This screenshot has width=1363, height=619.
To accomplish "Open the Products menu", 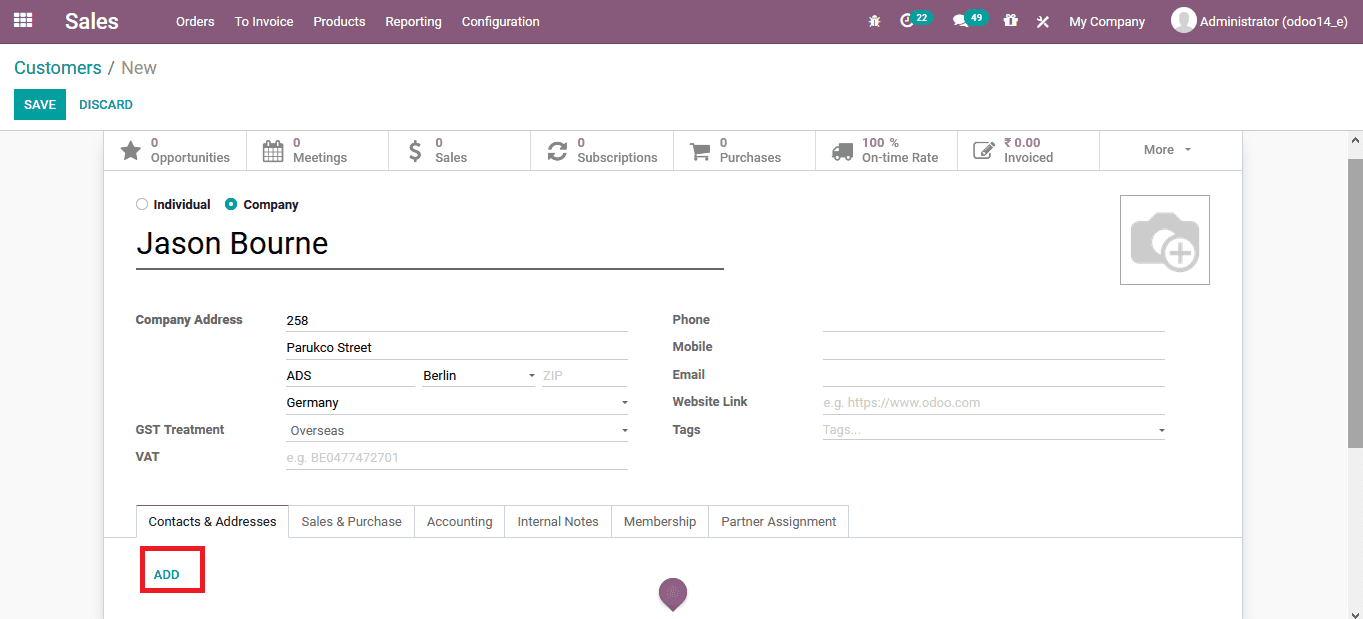I will click(x=339, y=21).
